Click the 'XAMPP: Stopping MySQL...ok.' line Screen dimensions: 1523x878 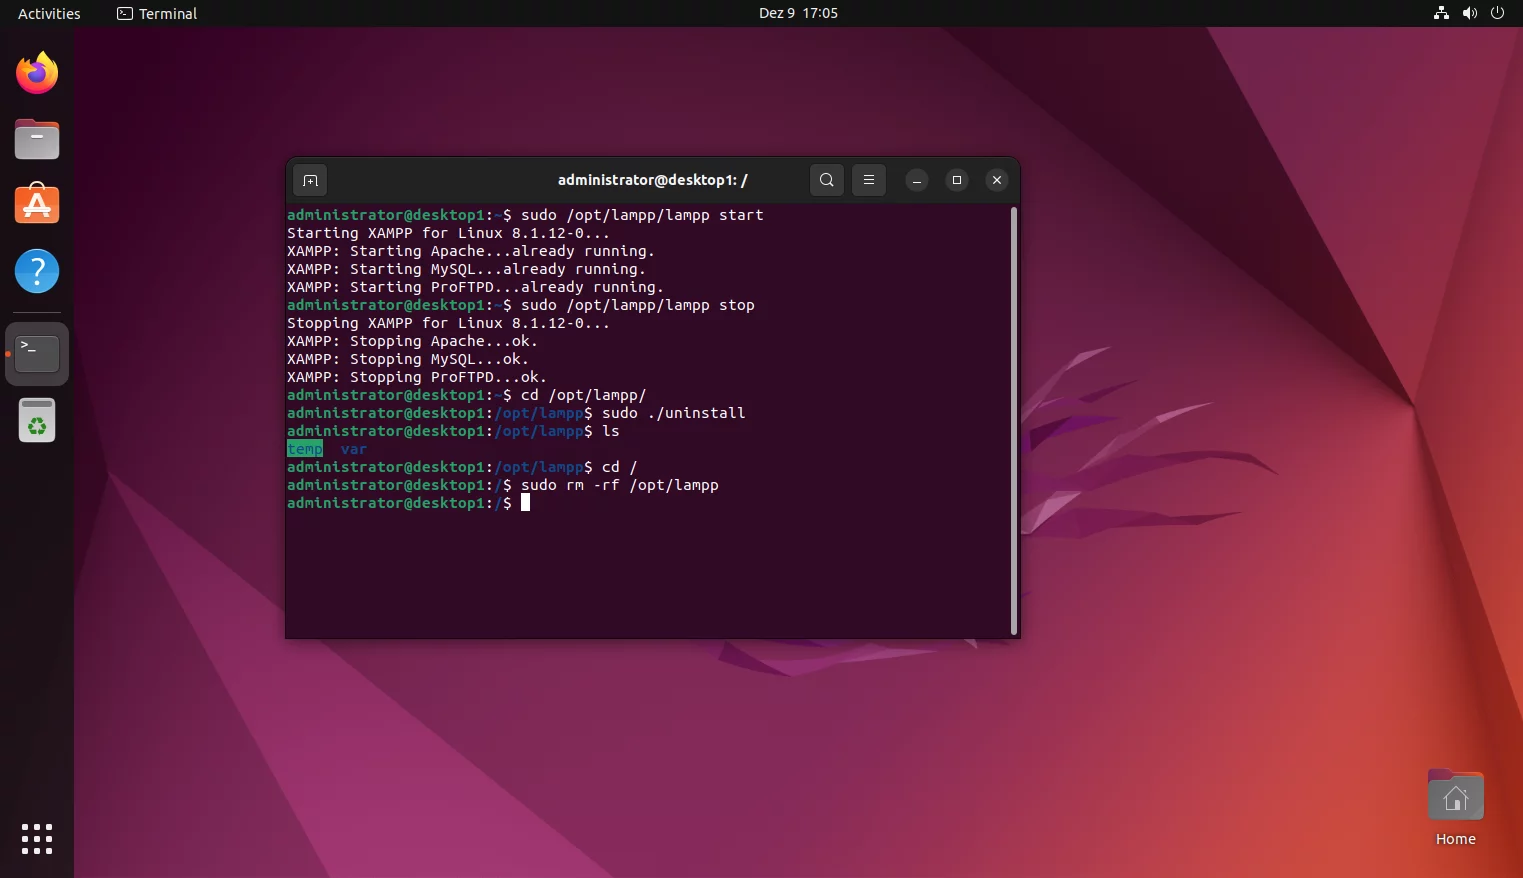click(x=408, y=359)
